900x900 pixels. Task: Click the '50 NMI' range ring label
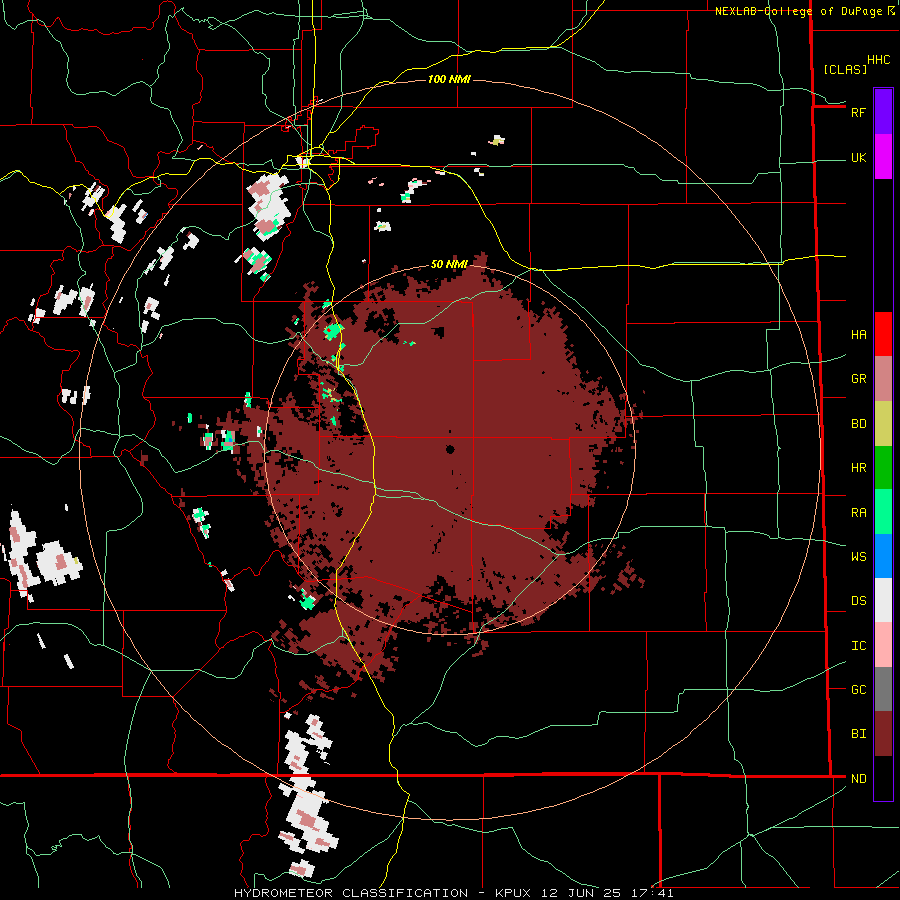coord(449,264)
